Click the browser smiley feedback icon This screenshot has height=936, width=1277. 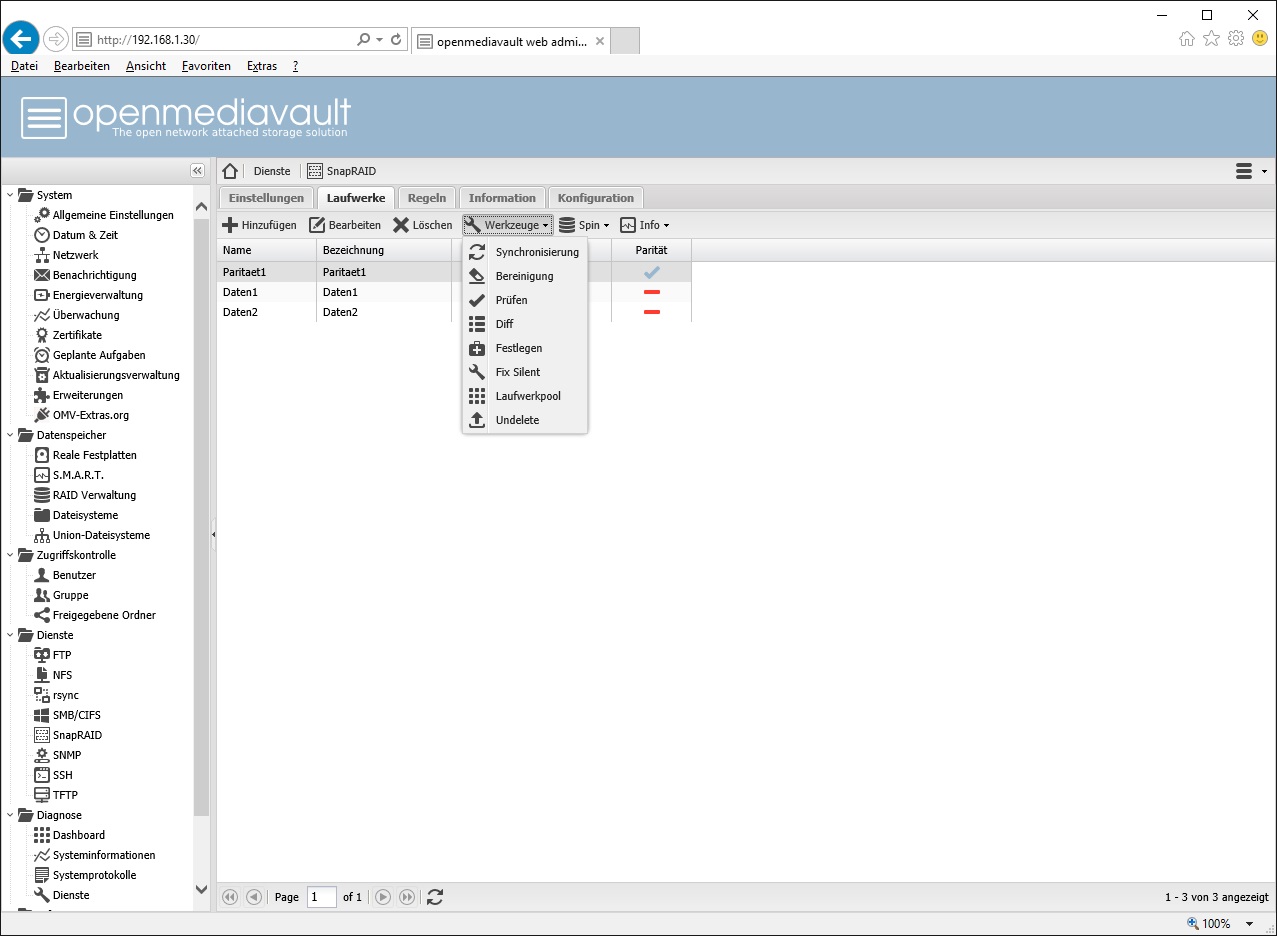(1260, 39)
